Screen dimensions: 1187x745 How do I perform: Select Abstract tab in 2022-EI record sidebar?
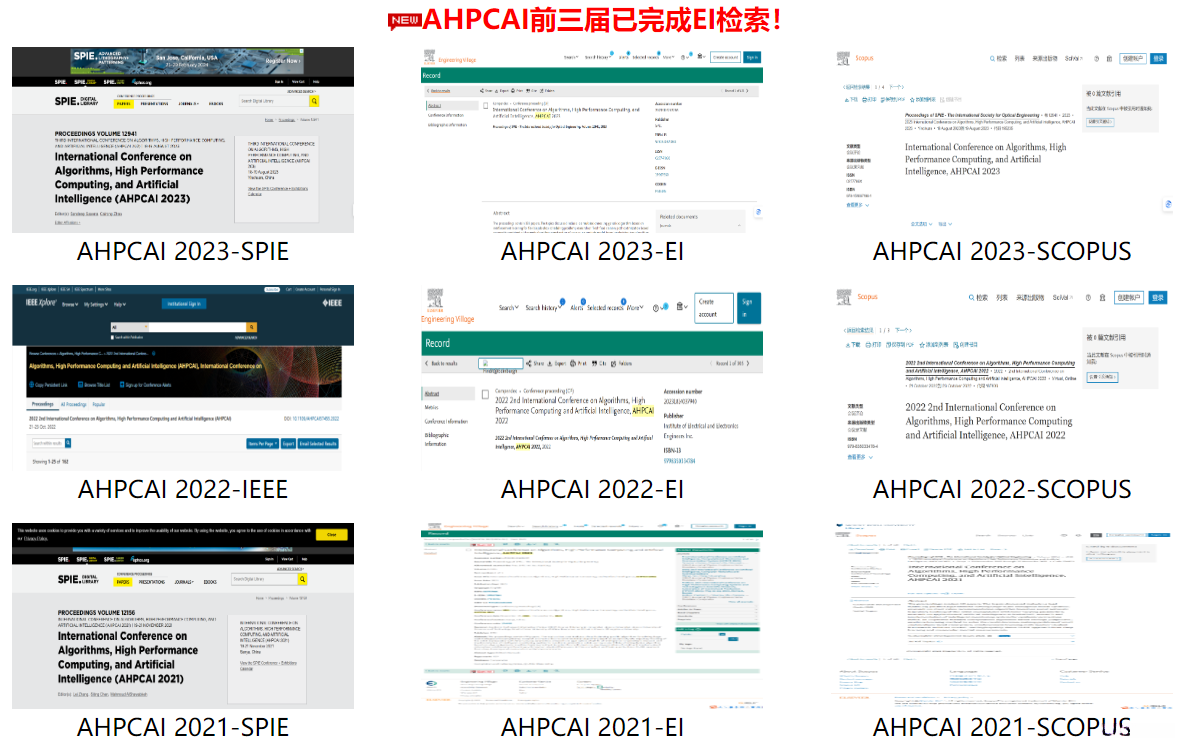point(448,394)
